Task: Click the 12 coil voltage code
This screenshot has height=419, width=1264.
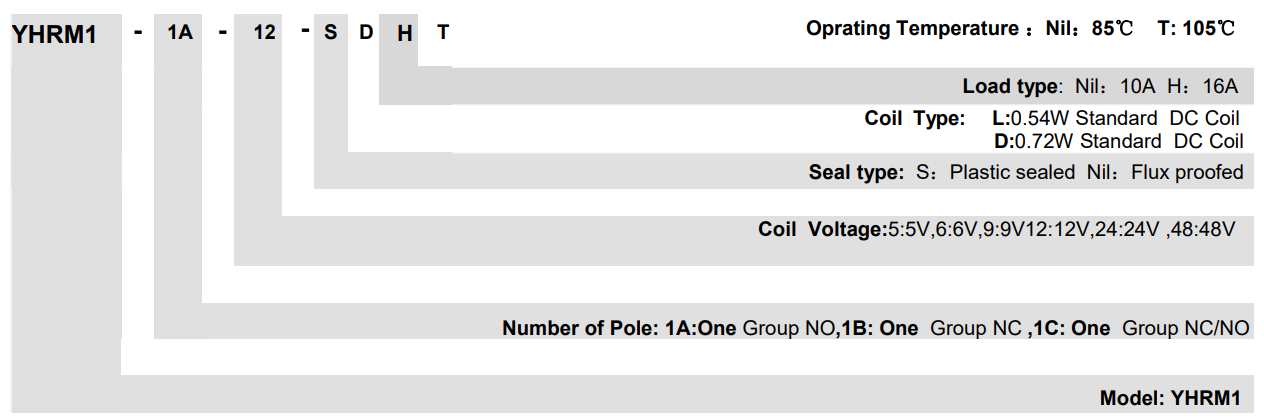Action: [x=264, y=33]
